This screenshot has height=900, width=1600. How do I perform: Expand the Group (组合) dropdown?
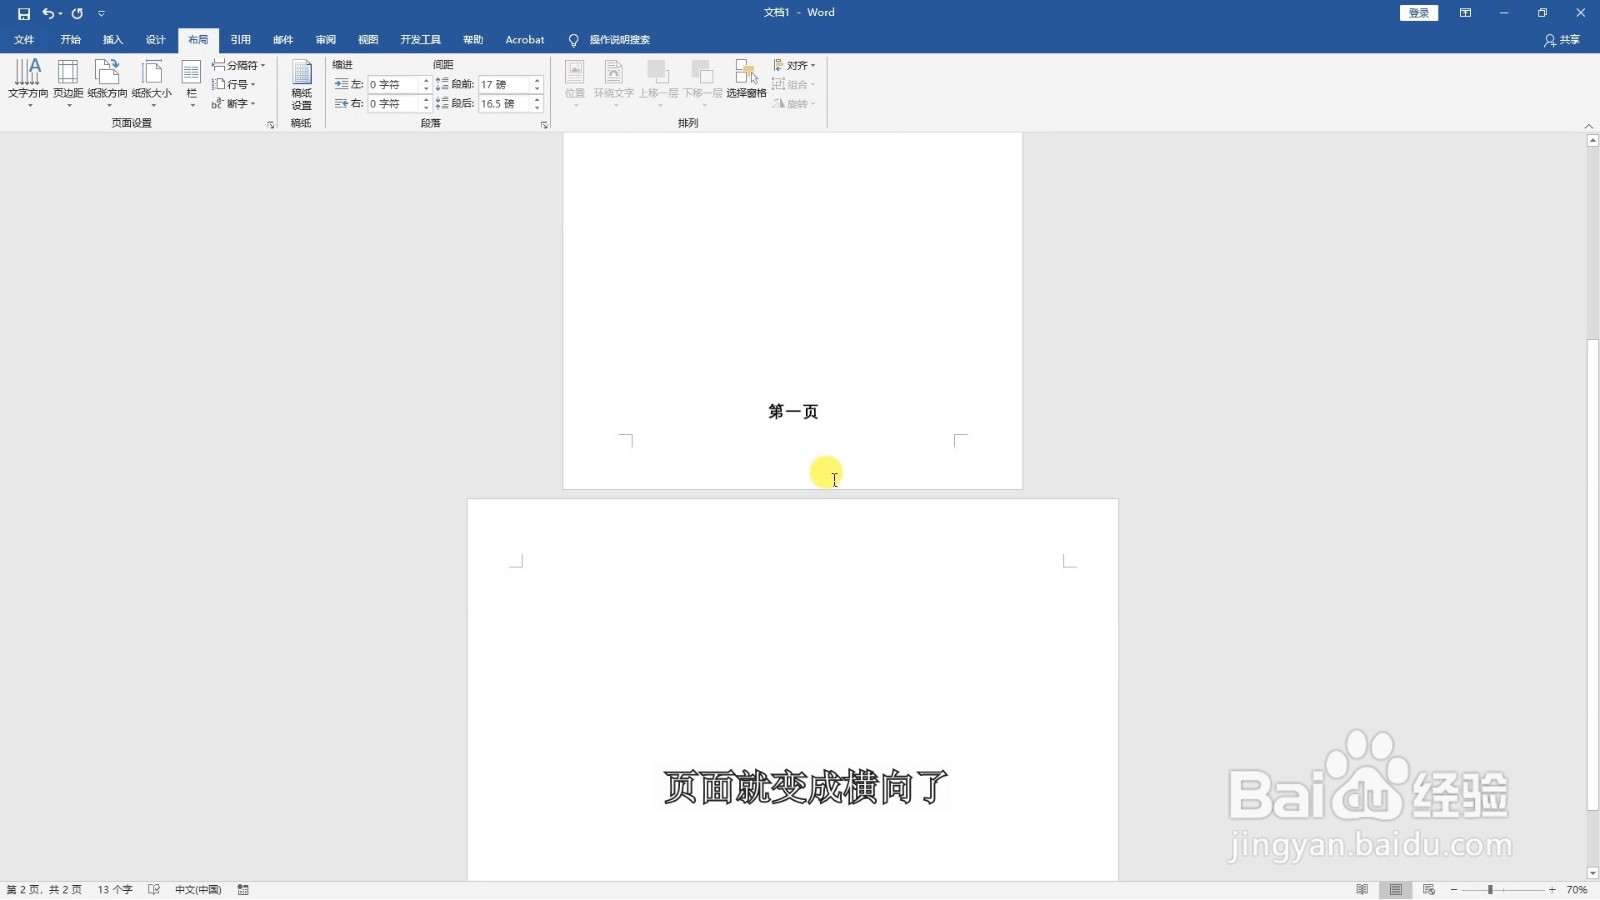point(794,84)
